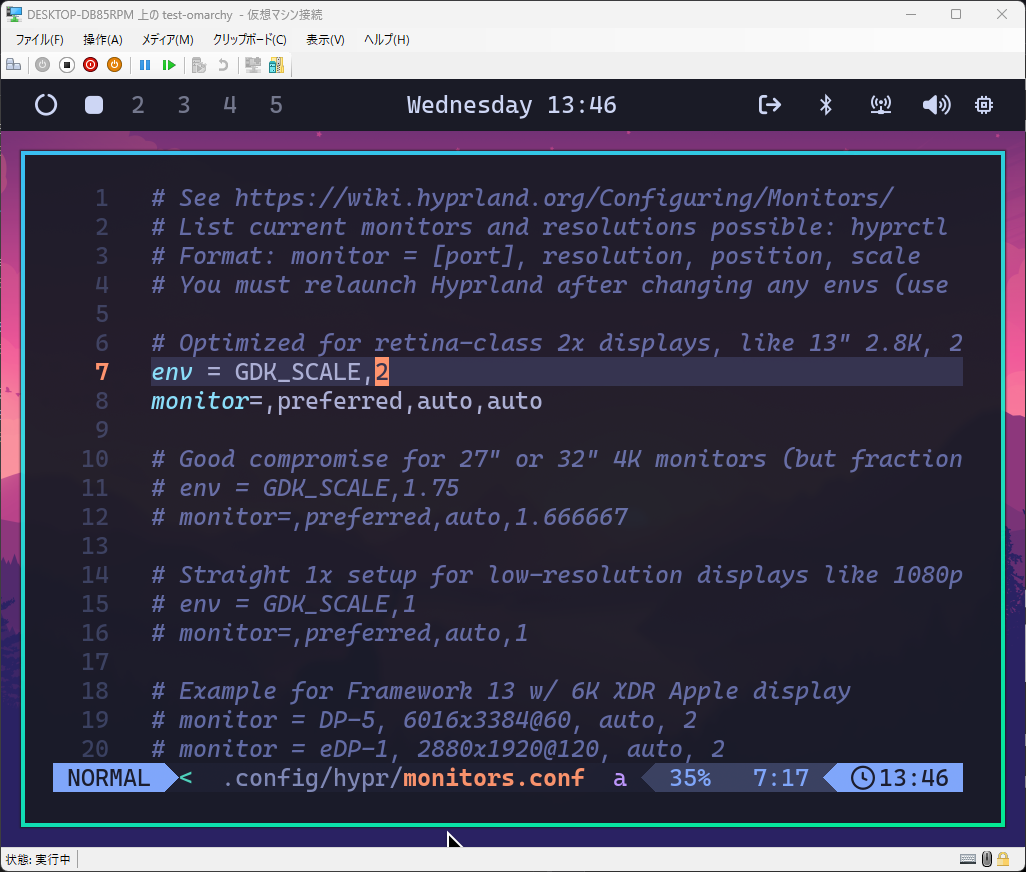Click the Wednesday 13:46 clock
The width and height of the screenshot is (1026, 872).
(512, 105)
